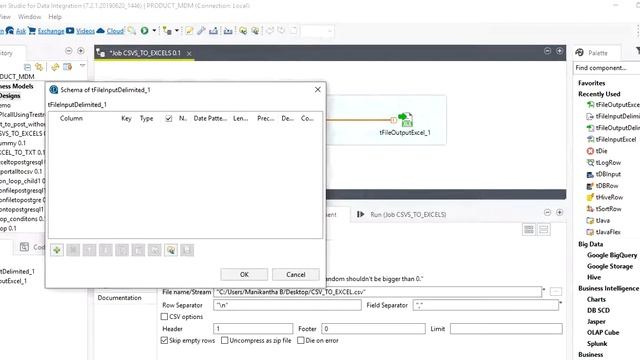640x360 pixels.
Task: Run the job with green play toolbar icon
Action: click(144, 31)
